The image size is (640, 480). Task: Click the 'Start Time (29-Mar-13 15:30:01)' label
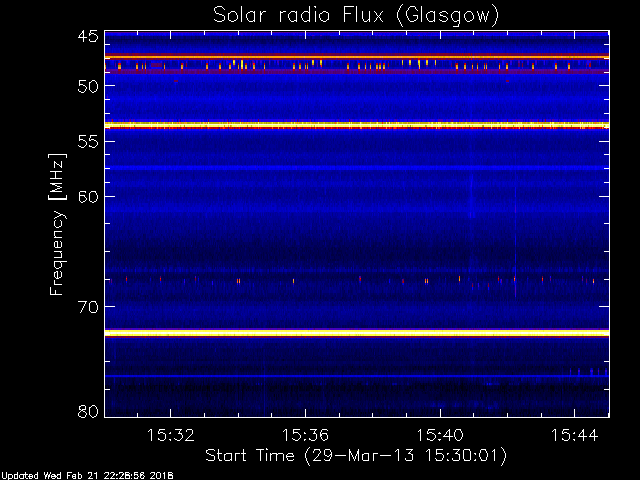[x=356, y=456]
